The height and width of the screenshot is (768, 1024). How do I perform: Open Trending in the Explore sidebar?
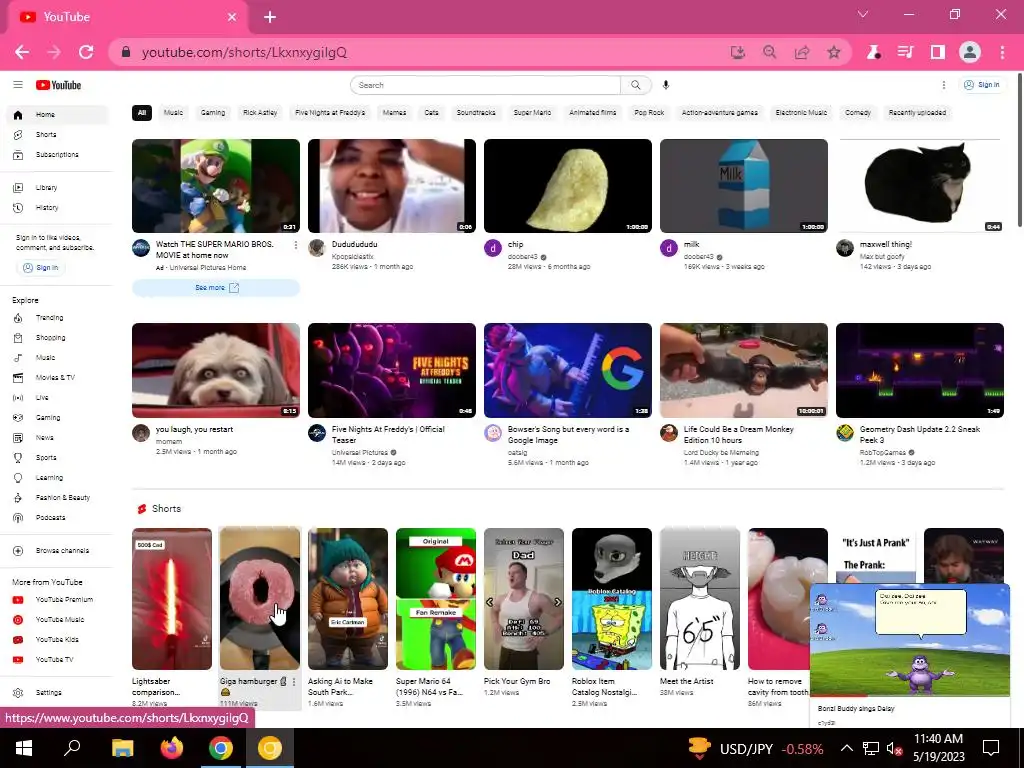coord(50,318)
